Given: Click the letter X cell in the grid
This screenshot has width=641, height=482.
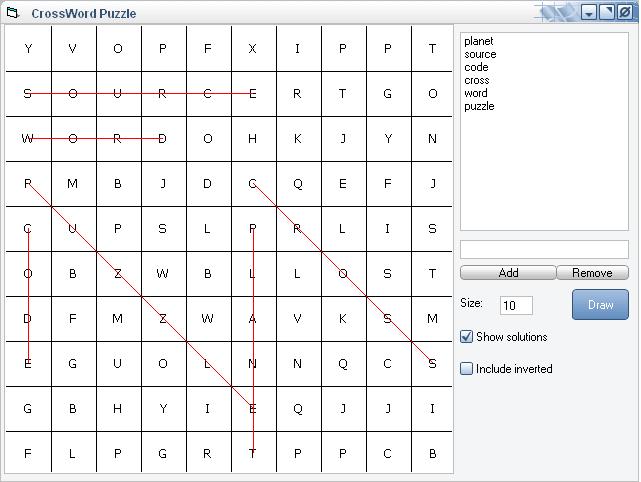Looking at the screenshot, I should click(253, 49).
